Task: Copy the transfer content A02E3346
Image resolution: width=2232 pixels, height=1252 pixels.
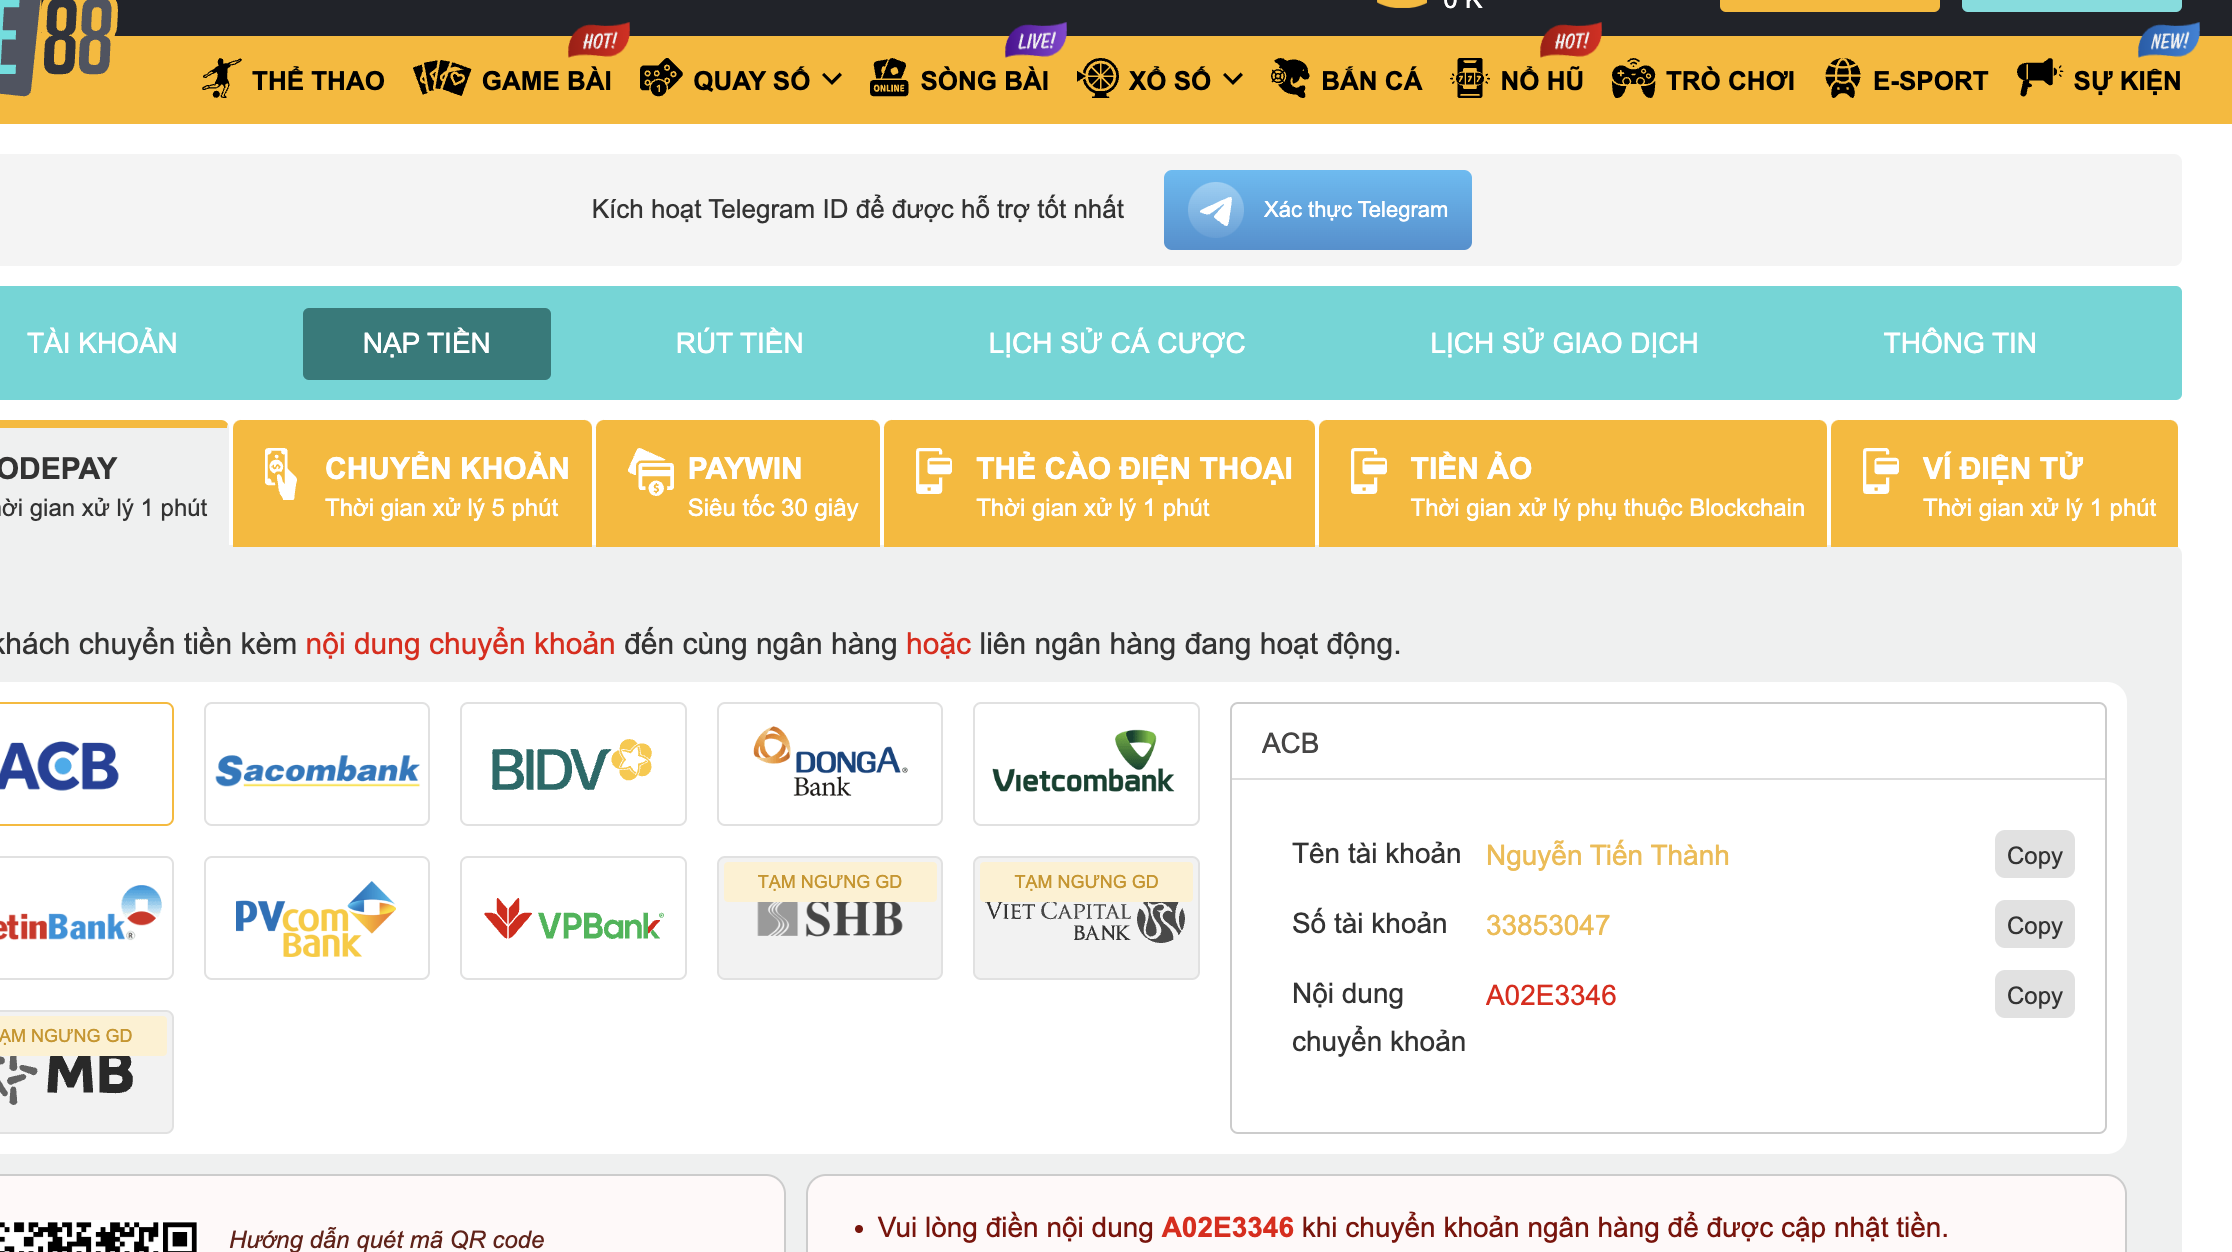Action: click(x=2034, y=995)
